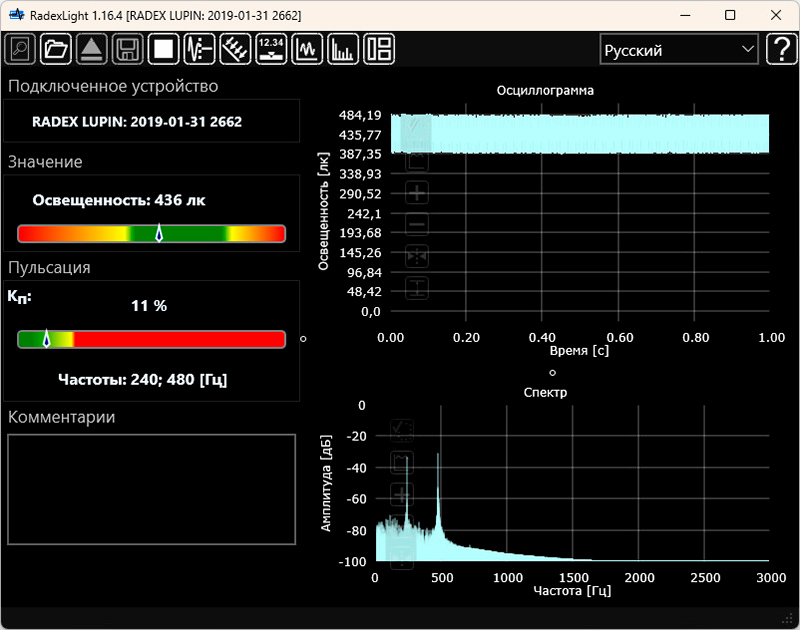Click the illuminance gradient bar indicator
Screen dimensions: 800x630
coord(152,233)
